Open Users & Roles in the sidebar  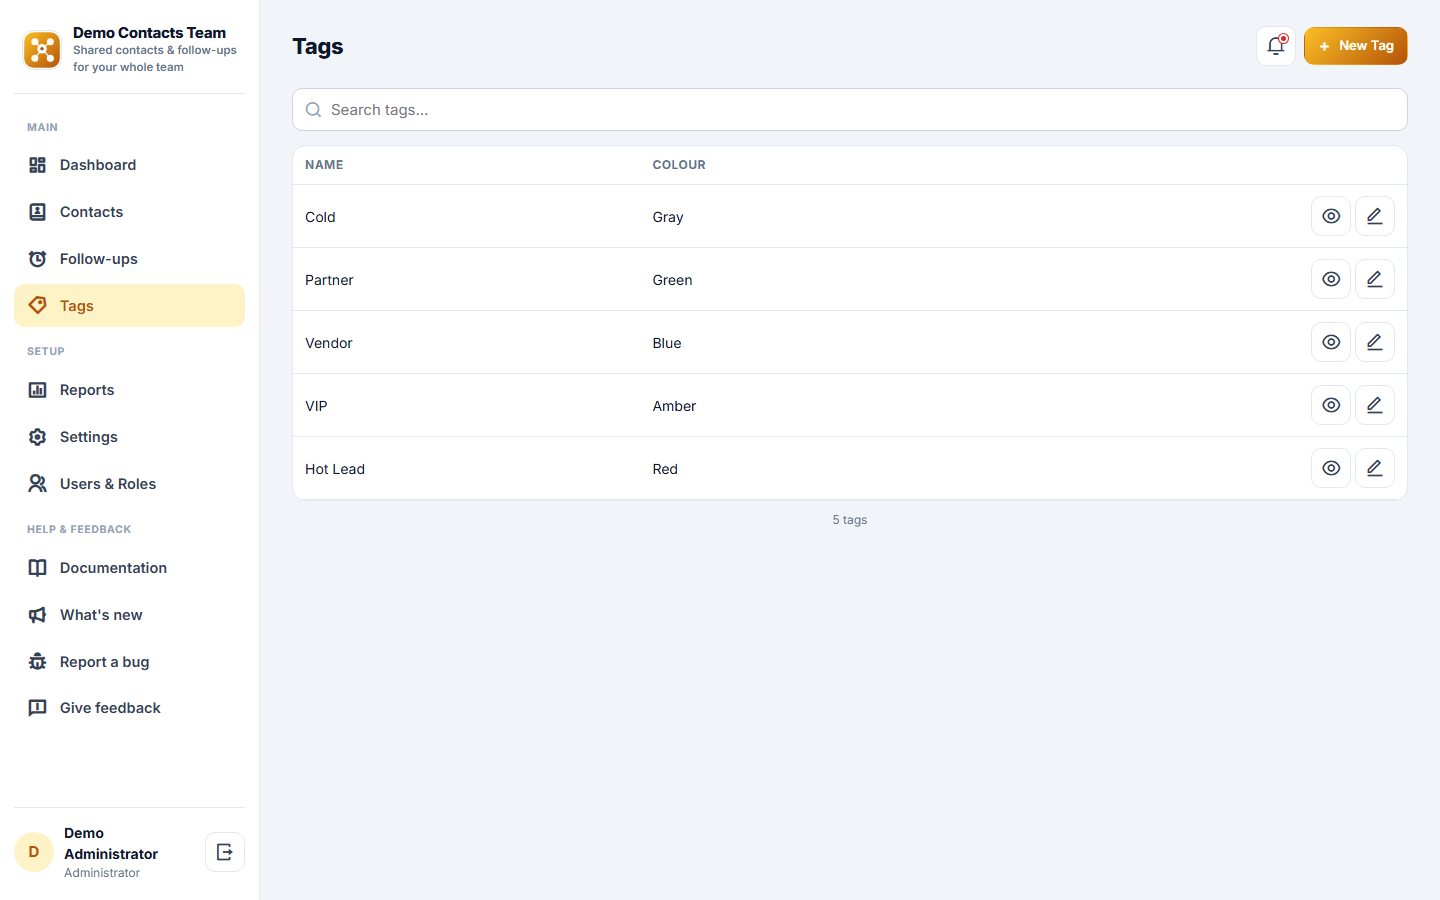[x=129, y=484]
